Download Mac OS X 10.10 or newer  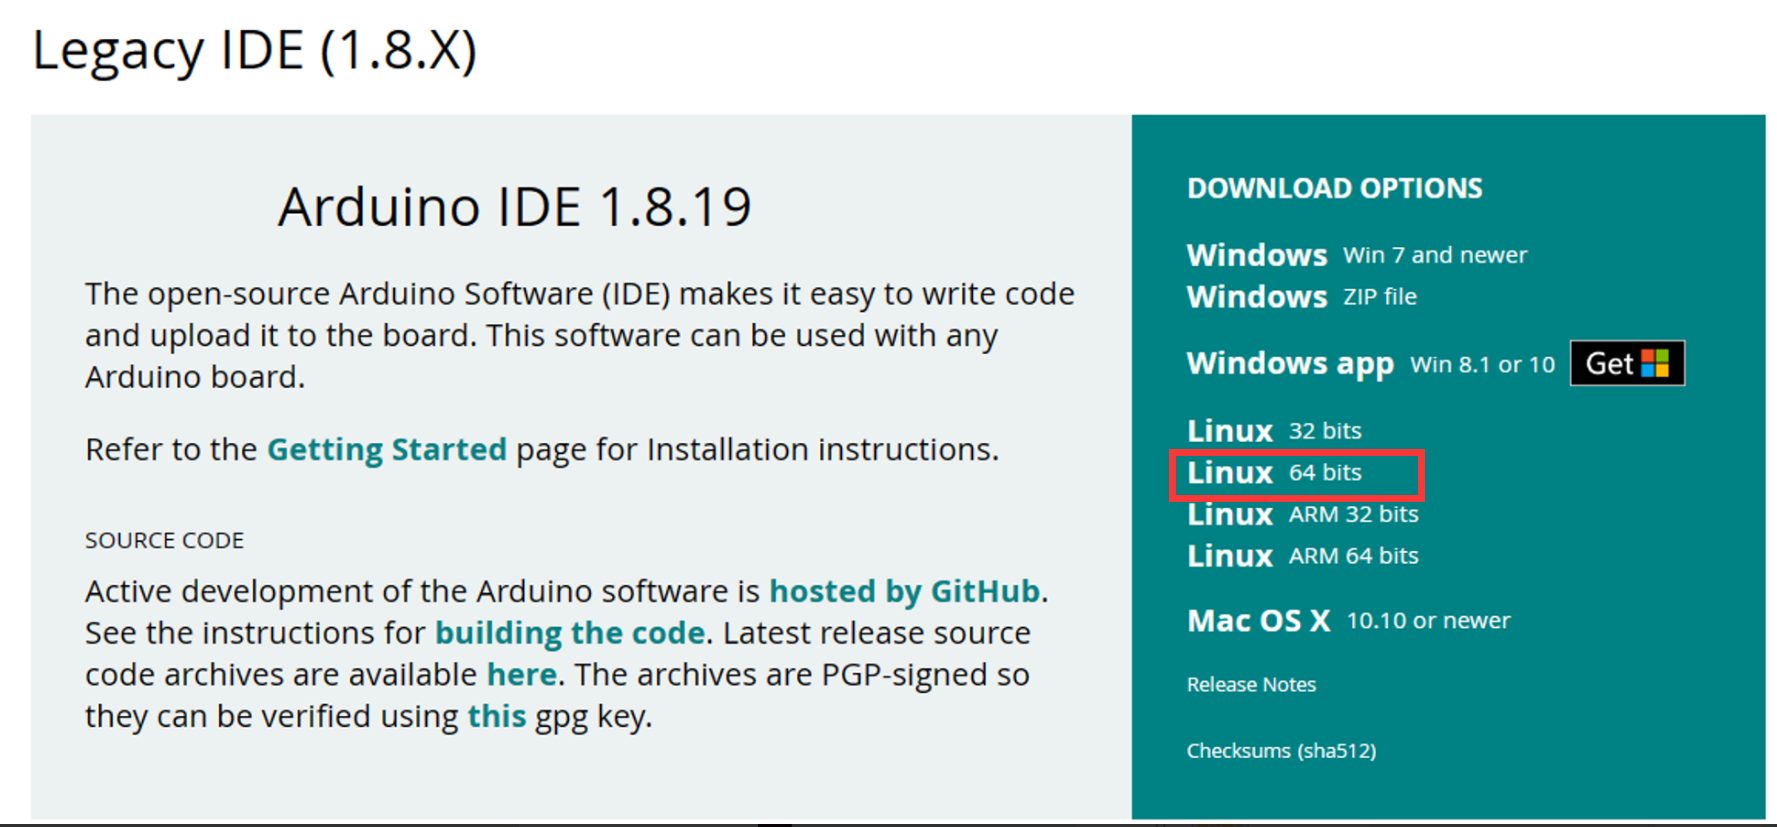point(1349,621)
